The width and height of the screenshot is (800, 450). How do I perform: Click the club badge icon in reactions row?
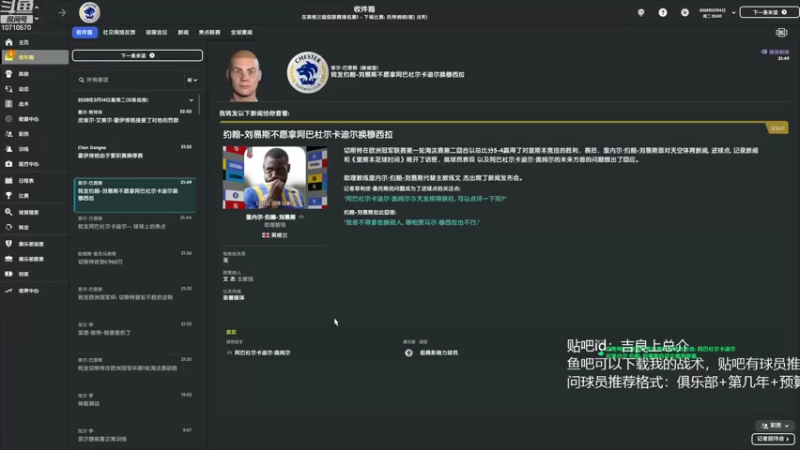point(409,353)
